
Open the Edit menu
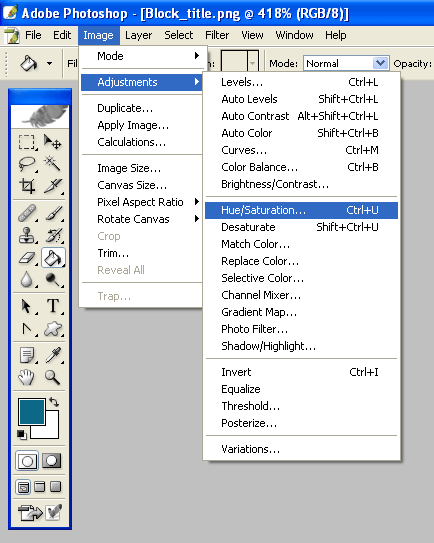coord(62,35)
